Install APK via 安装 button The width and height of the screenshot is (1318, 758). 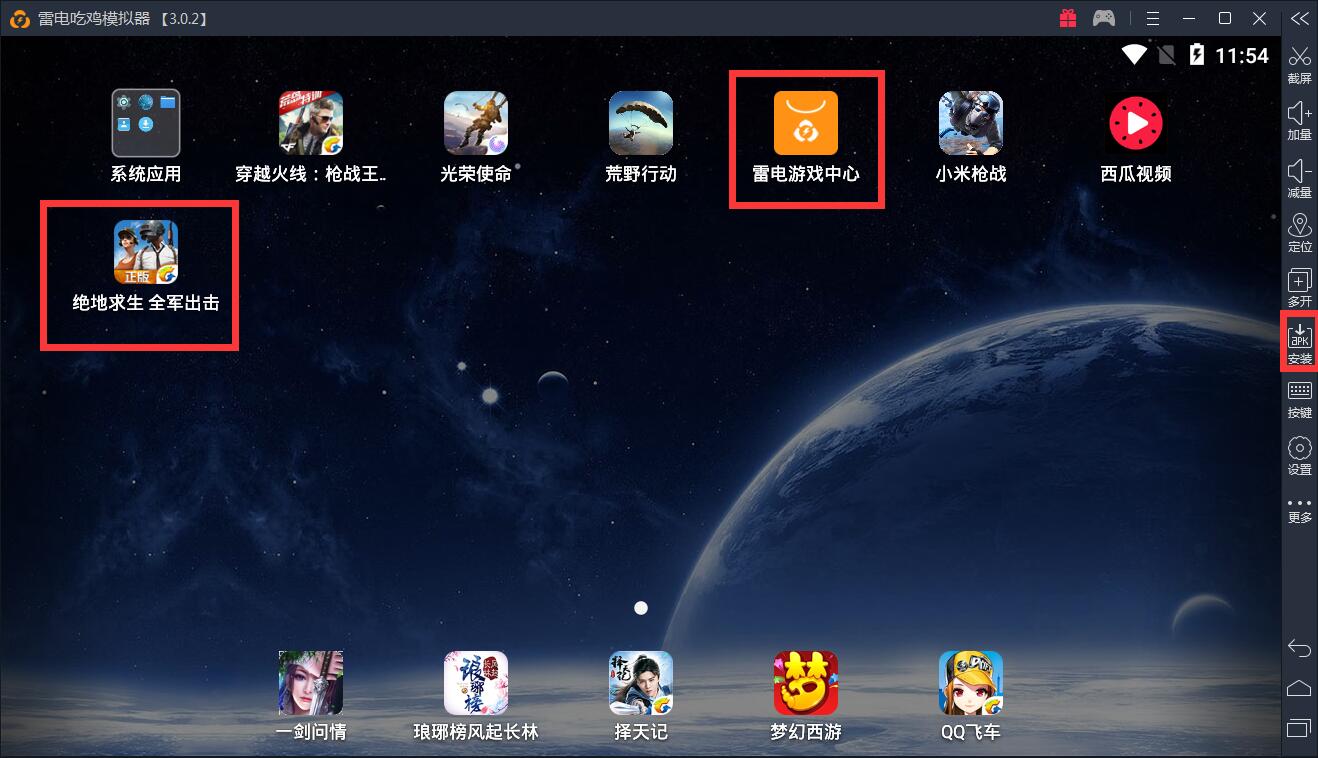click(1299, 342)
